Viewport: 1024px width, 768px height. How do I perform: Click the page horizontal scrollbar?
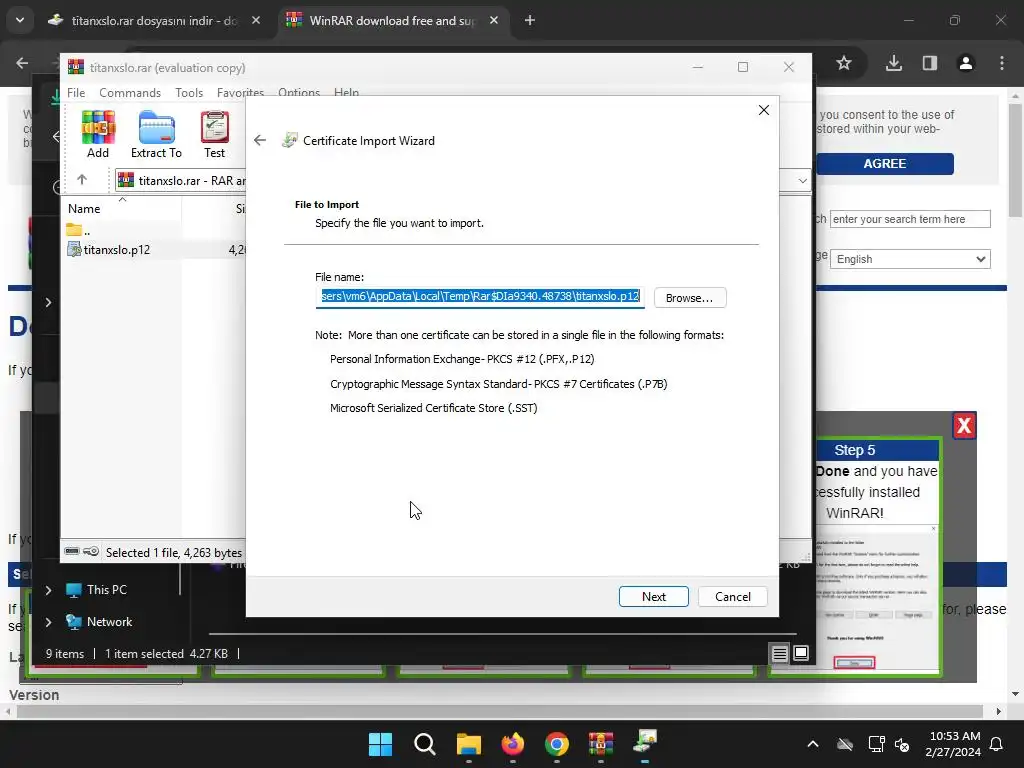pyautogui.click(x=500, y=711)
